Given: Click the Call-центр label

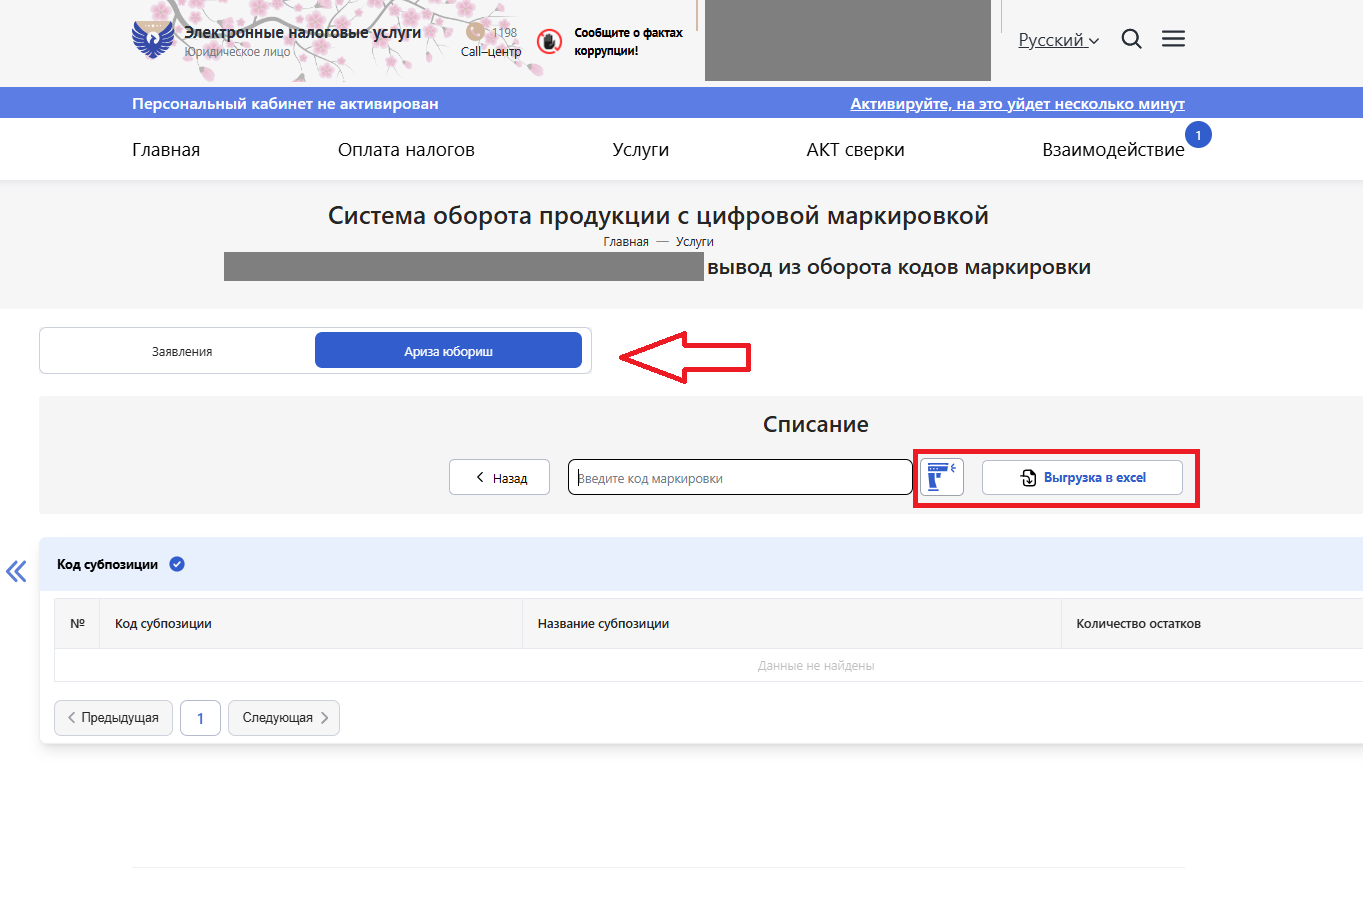Looking at the screenshot, I should (x=491, y=52).
